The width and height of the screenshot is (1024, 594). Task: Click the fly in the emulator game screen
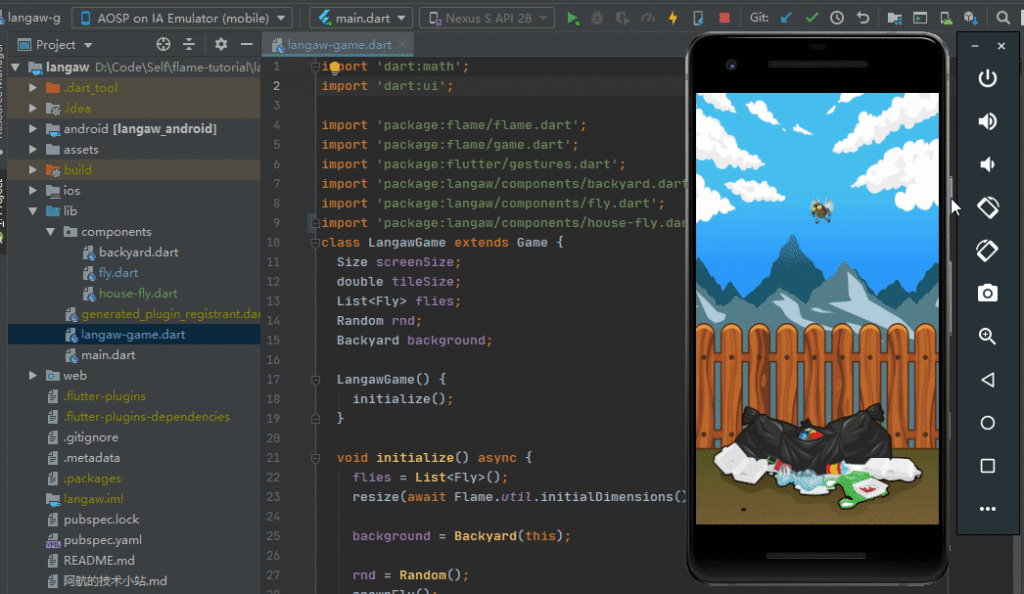[x=818, y=209]
